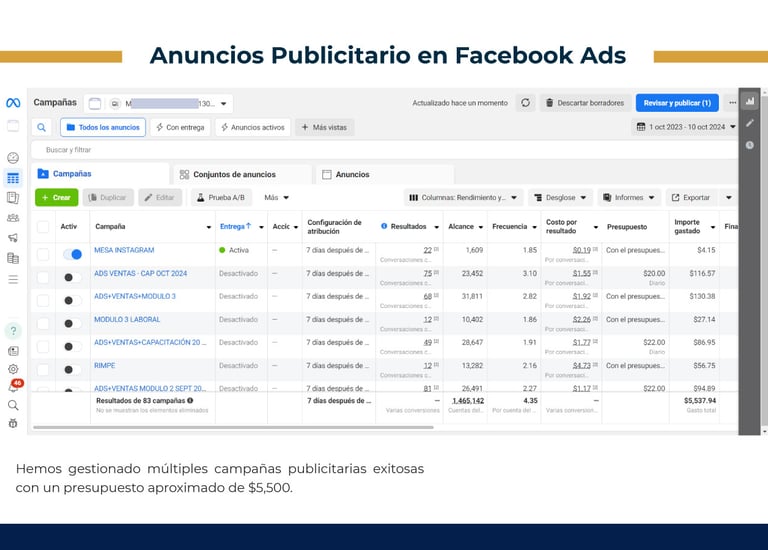
Task: Expand the Más dropdown menu
Action: tap(276, 197)
